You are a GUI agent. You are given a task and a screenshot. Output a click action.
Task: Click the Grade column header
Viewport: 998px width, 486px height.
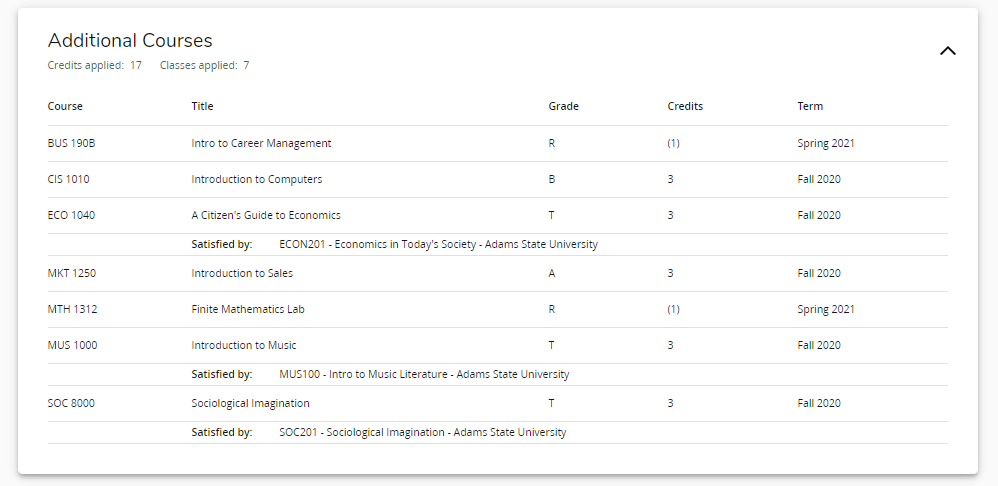pos(563,106)
